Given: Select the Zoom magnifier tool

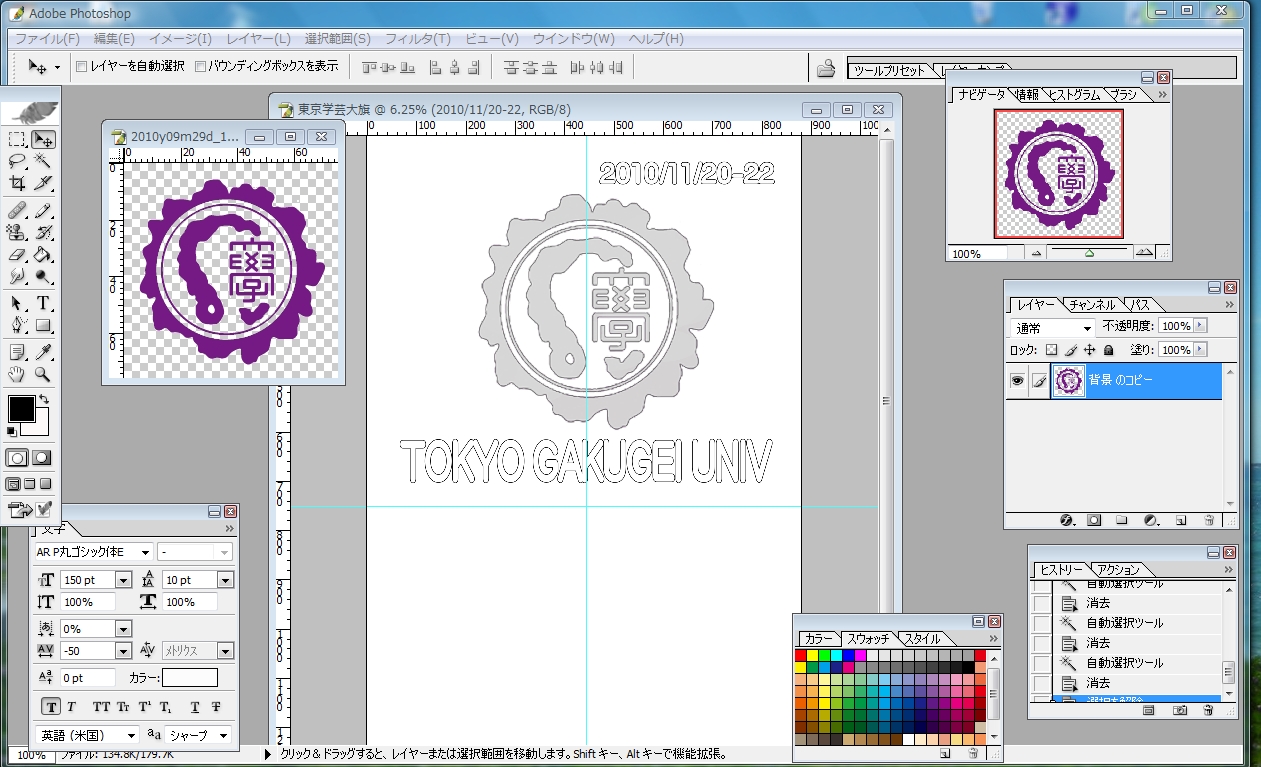Looking at the screenshot, I should click(x=43, y=374).
